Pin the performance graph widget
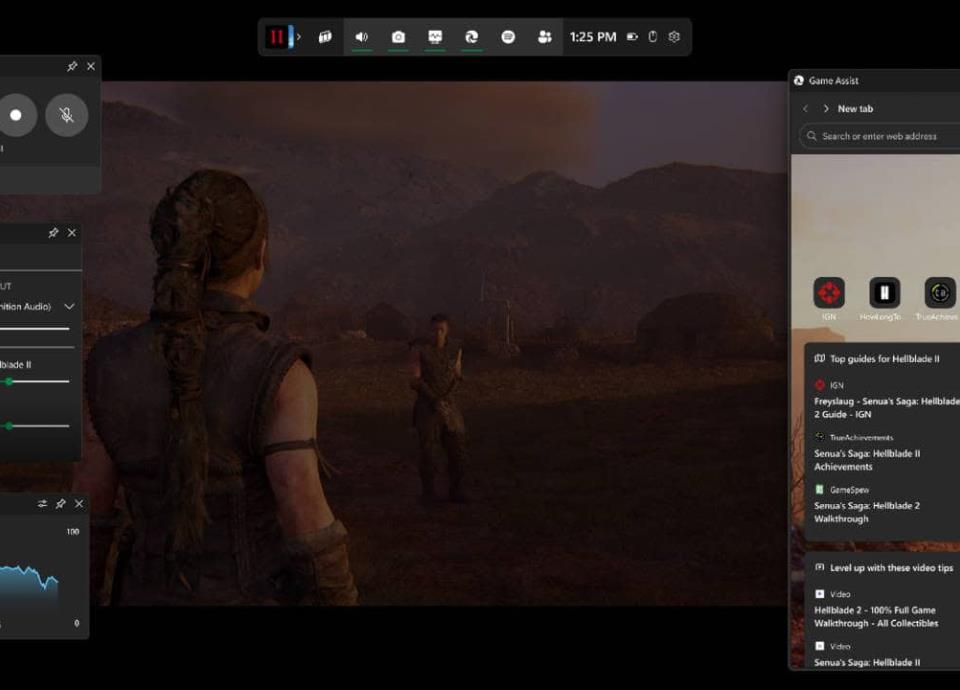 coord(60,504)
